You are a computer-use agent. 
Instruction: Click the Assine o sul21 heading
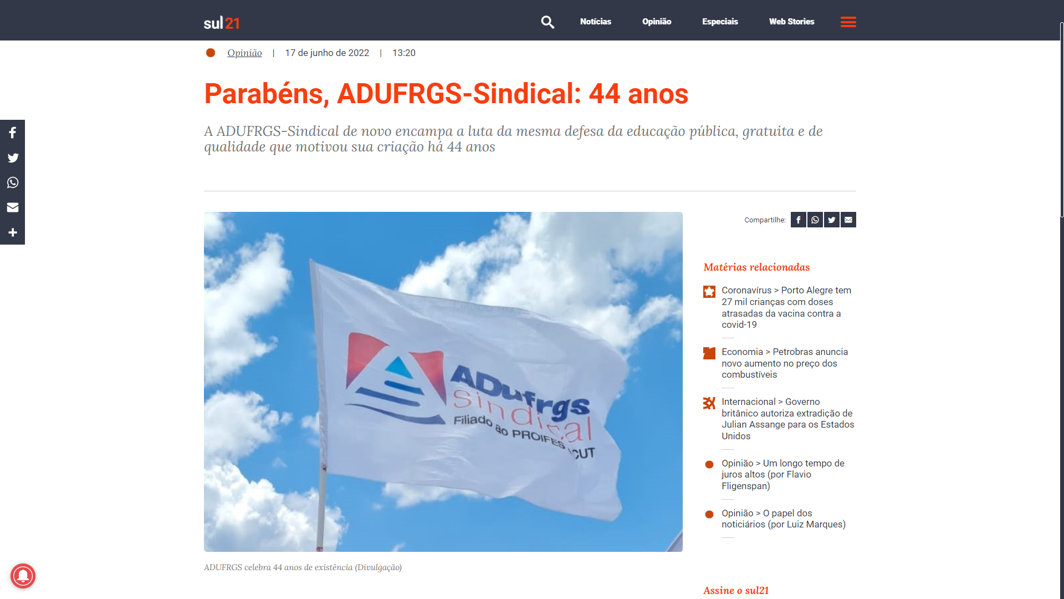[x=736, y=590]
